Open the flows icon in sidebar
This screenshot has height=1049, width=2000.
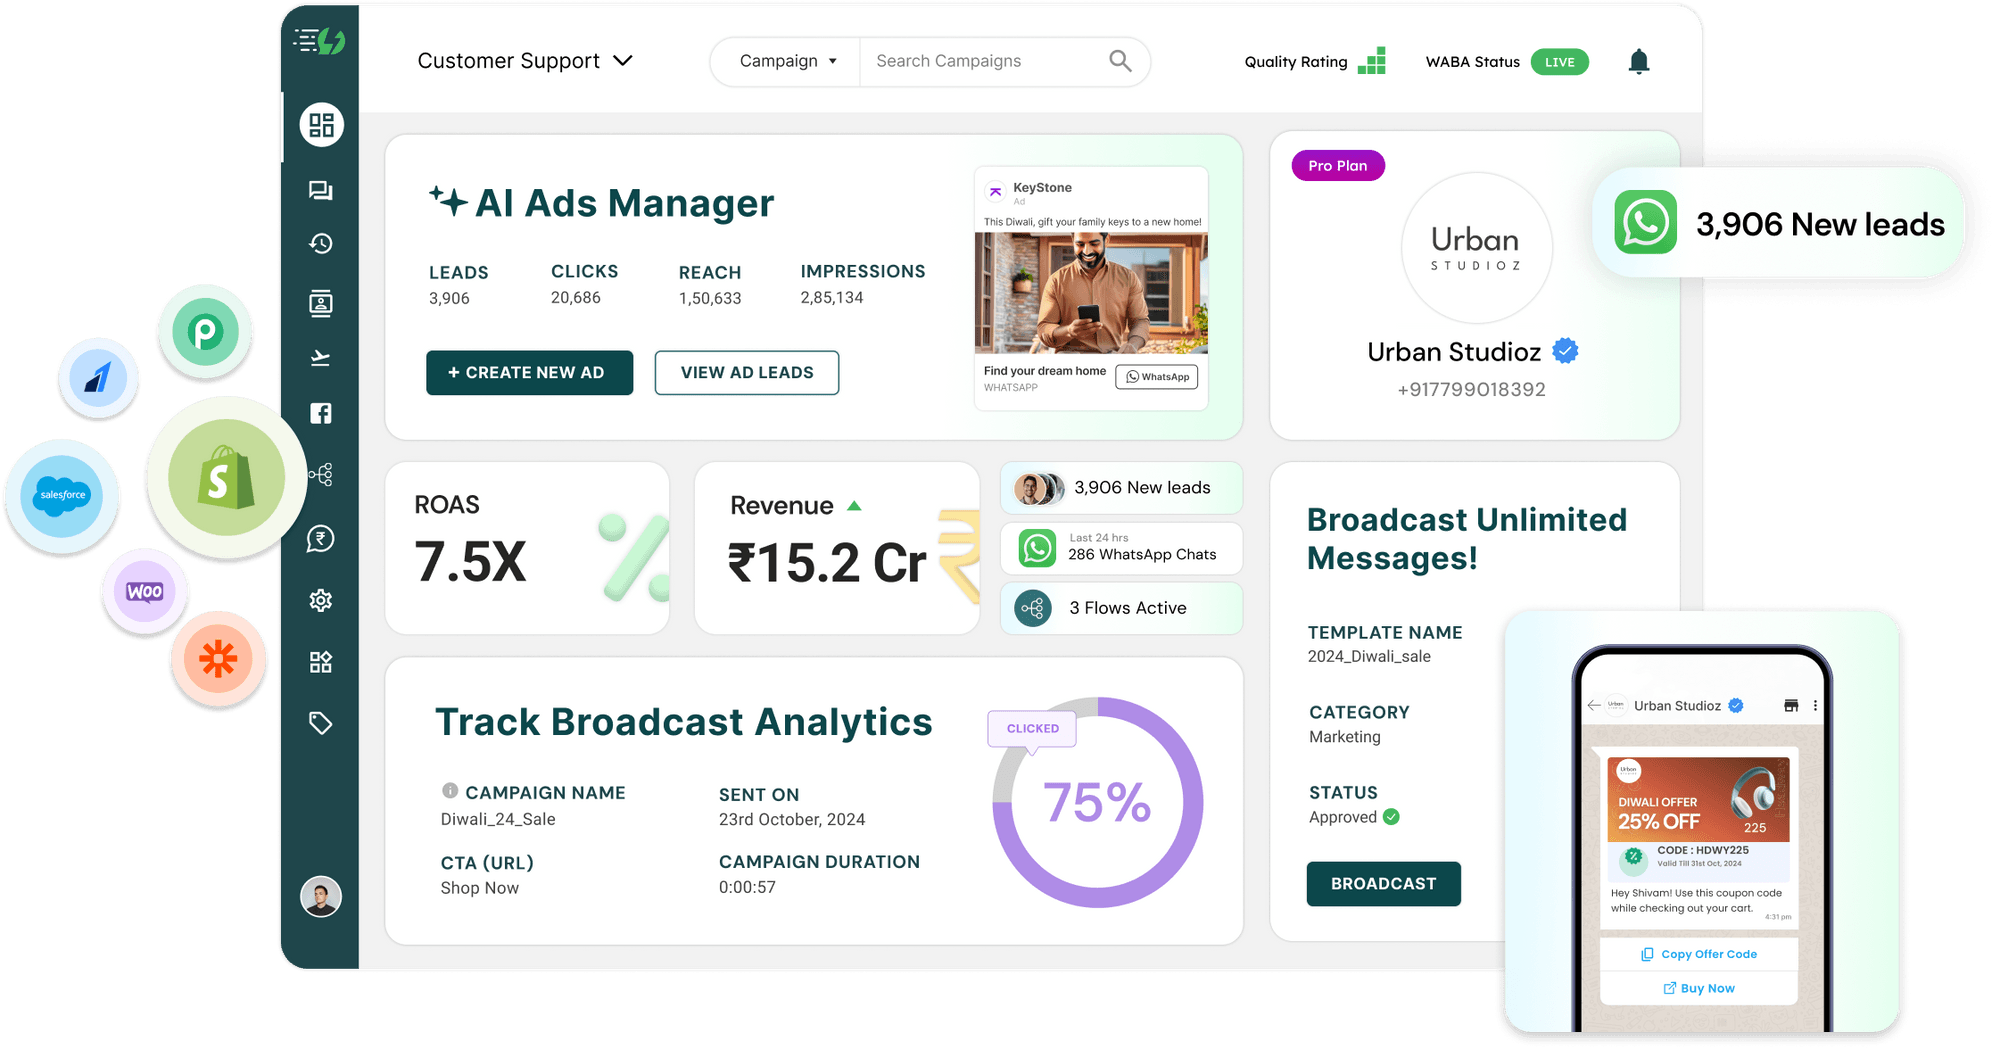(321, 475)
